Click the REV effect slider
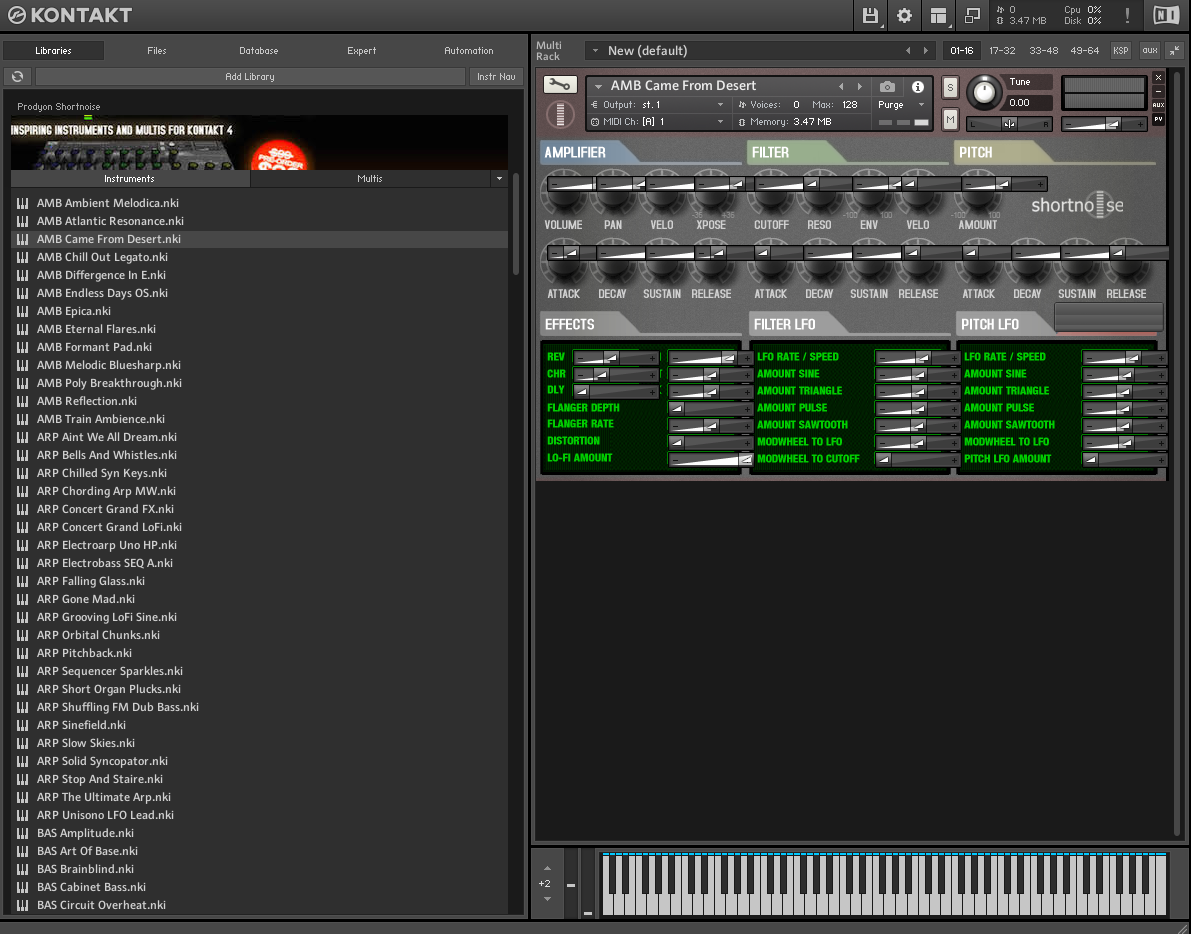The width and height of the screenshot is (1191, 934). [616, 358]
